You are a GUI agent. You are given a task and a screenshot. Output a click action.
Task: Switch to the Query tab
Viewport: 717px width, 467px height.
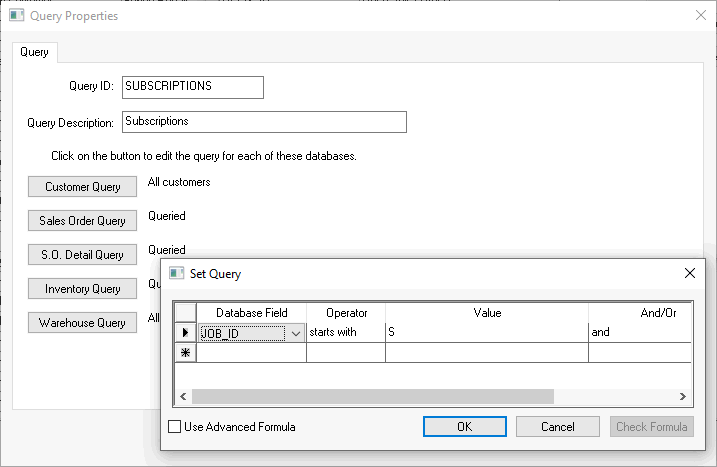[35, 52]
